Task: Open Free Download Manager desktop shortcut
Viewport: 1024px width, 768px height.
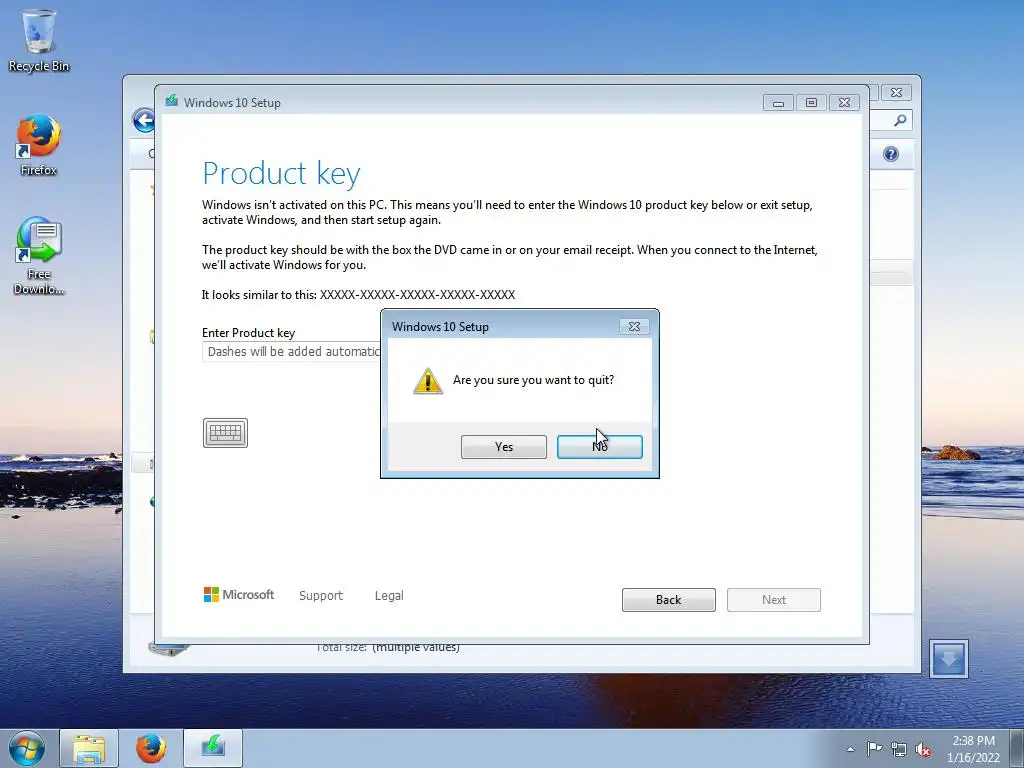Action: click(x=39, y=256)
